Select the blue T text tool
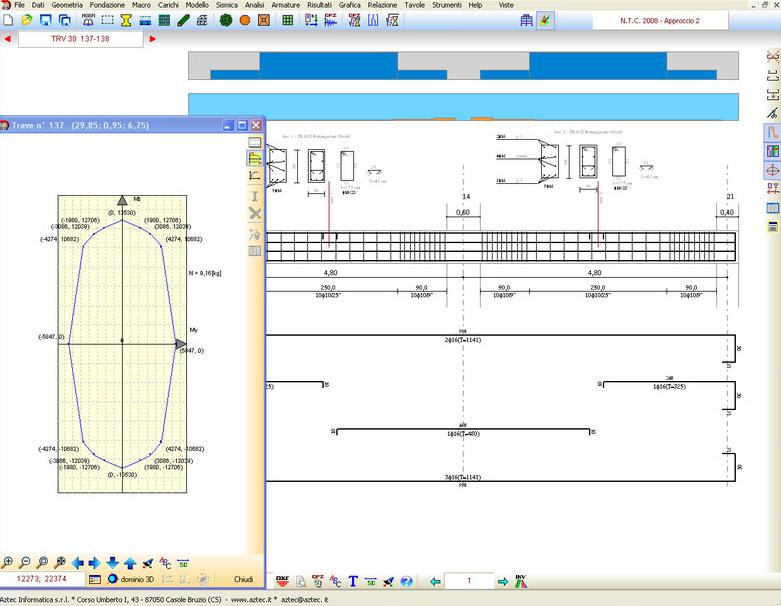 tap(353, 580)
